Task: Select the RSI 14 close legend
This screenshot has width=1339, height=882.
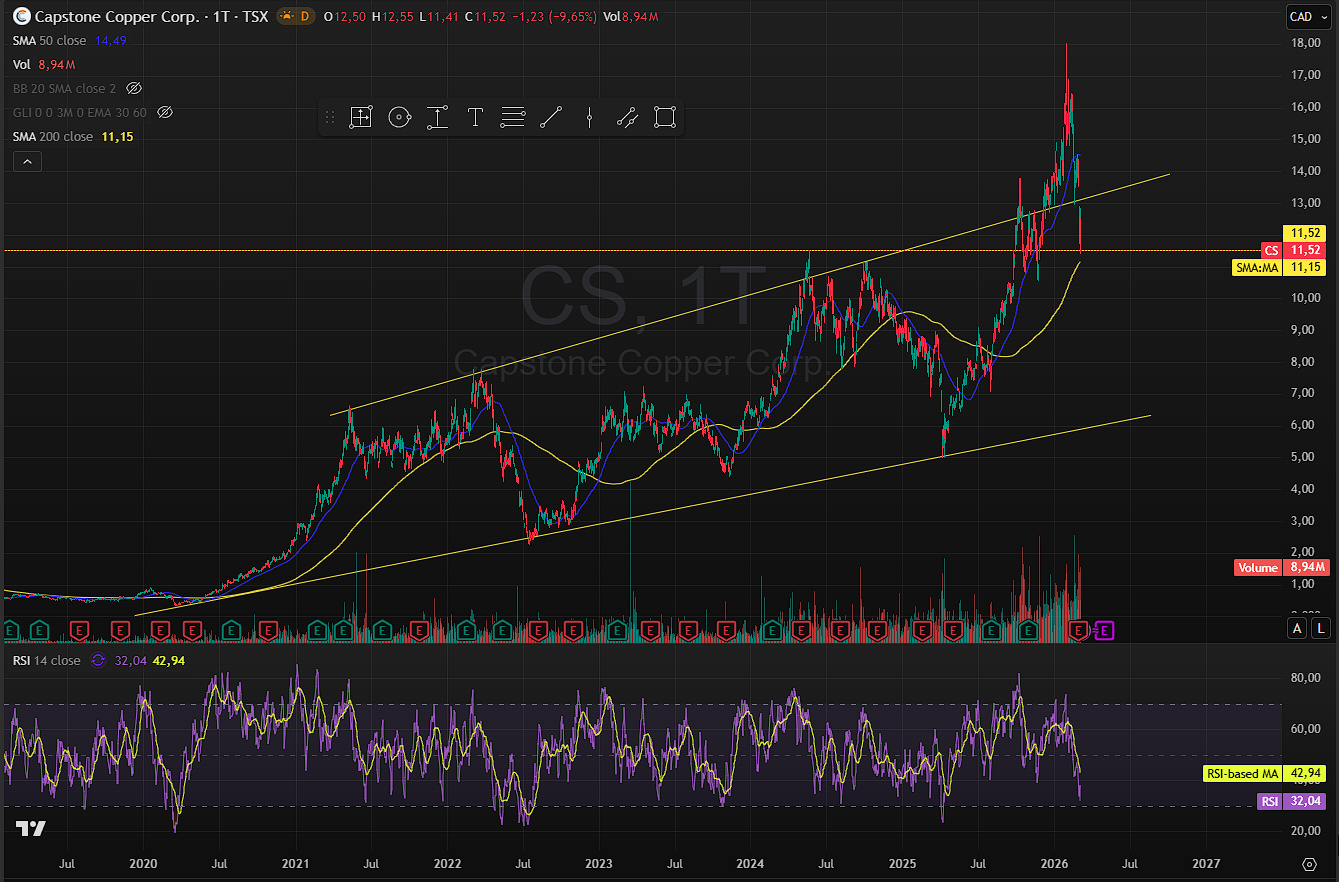Action: [x=47, y=660]
